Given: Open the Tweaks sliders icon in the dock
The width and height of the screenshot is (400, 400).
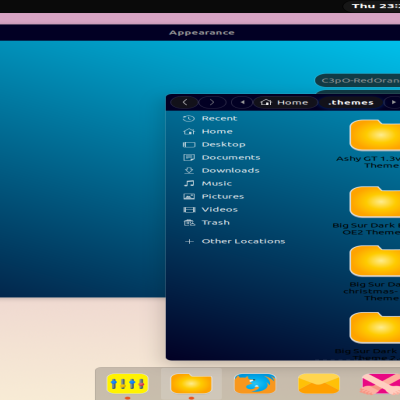Looking at the screenshot, I should coord(127,384).
